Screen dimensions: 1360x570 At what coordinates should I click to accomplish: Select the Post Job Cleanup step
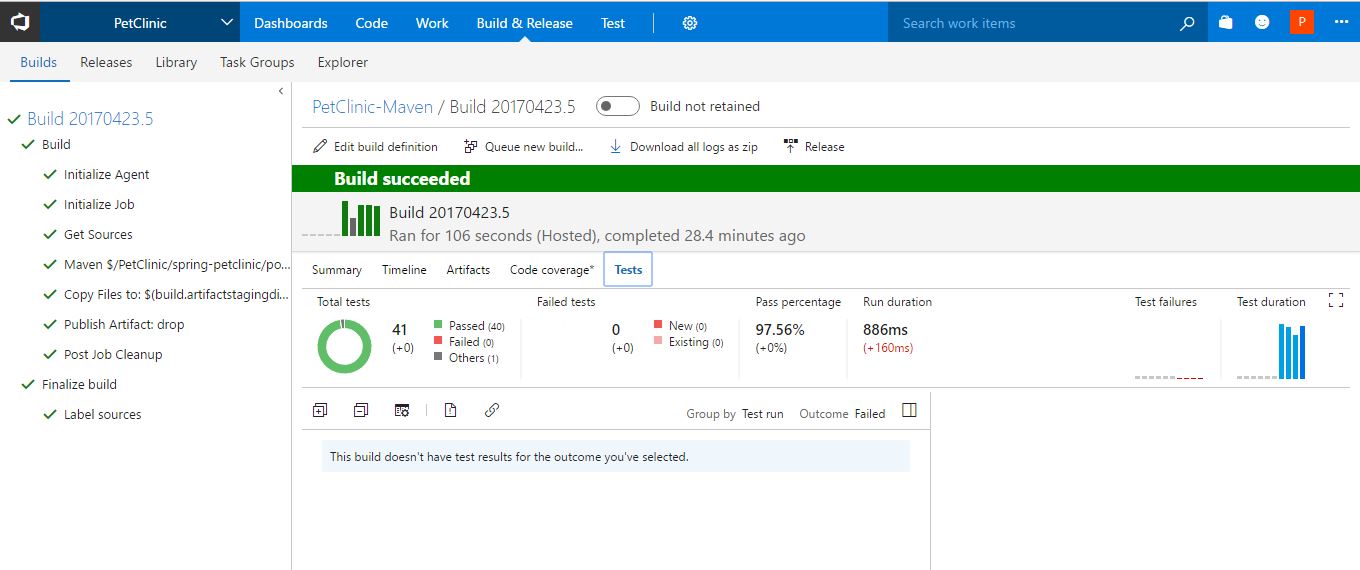(113, 354)
